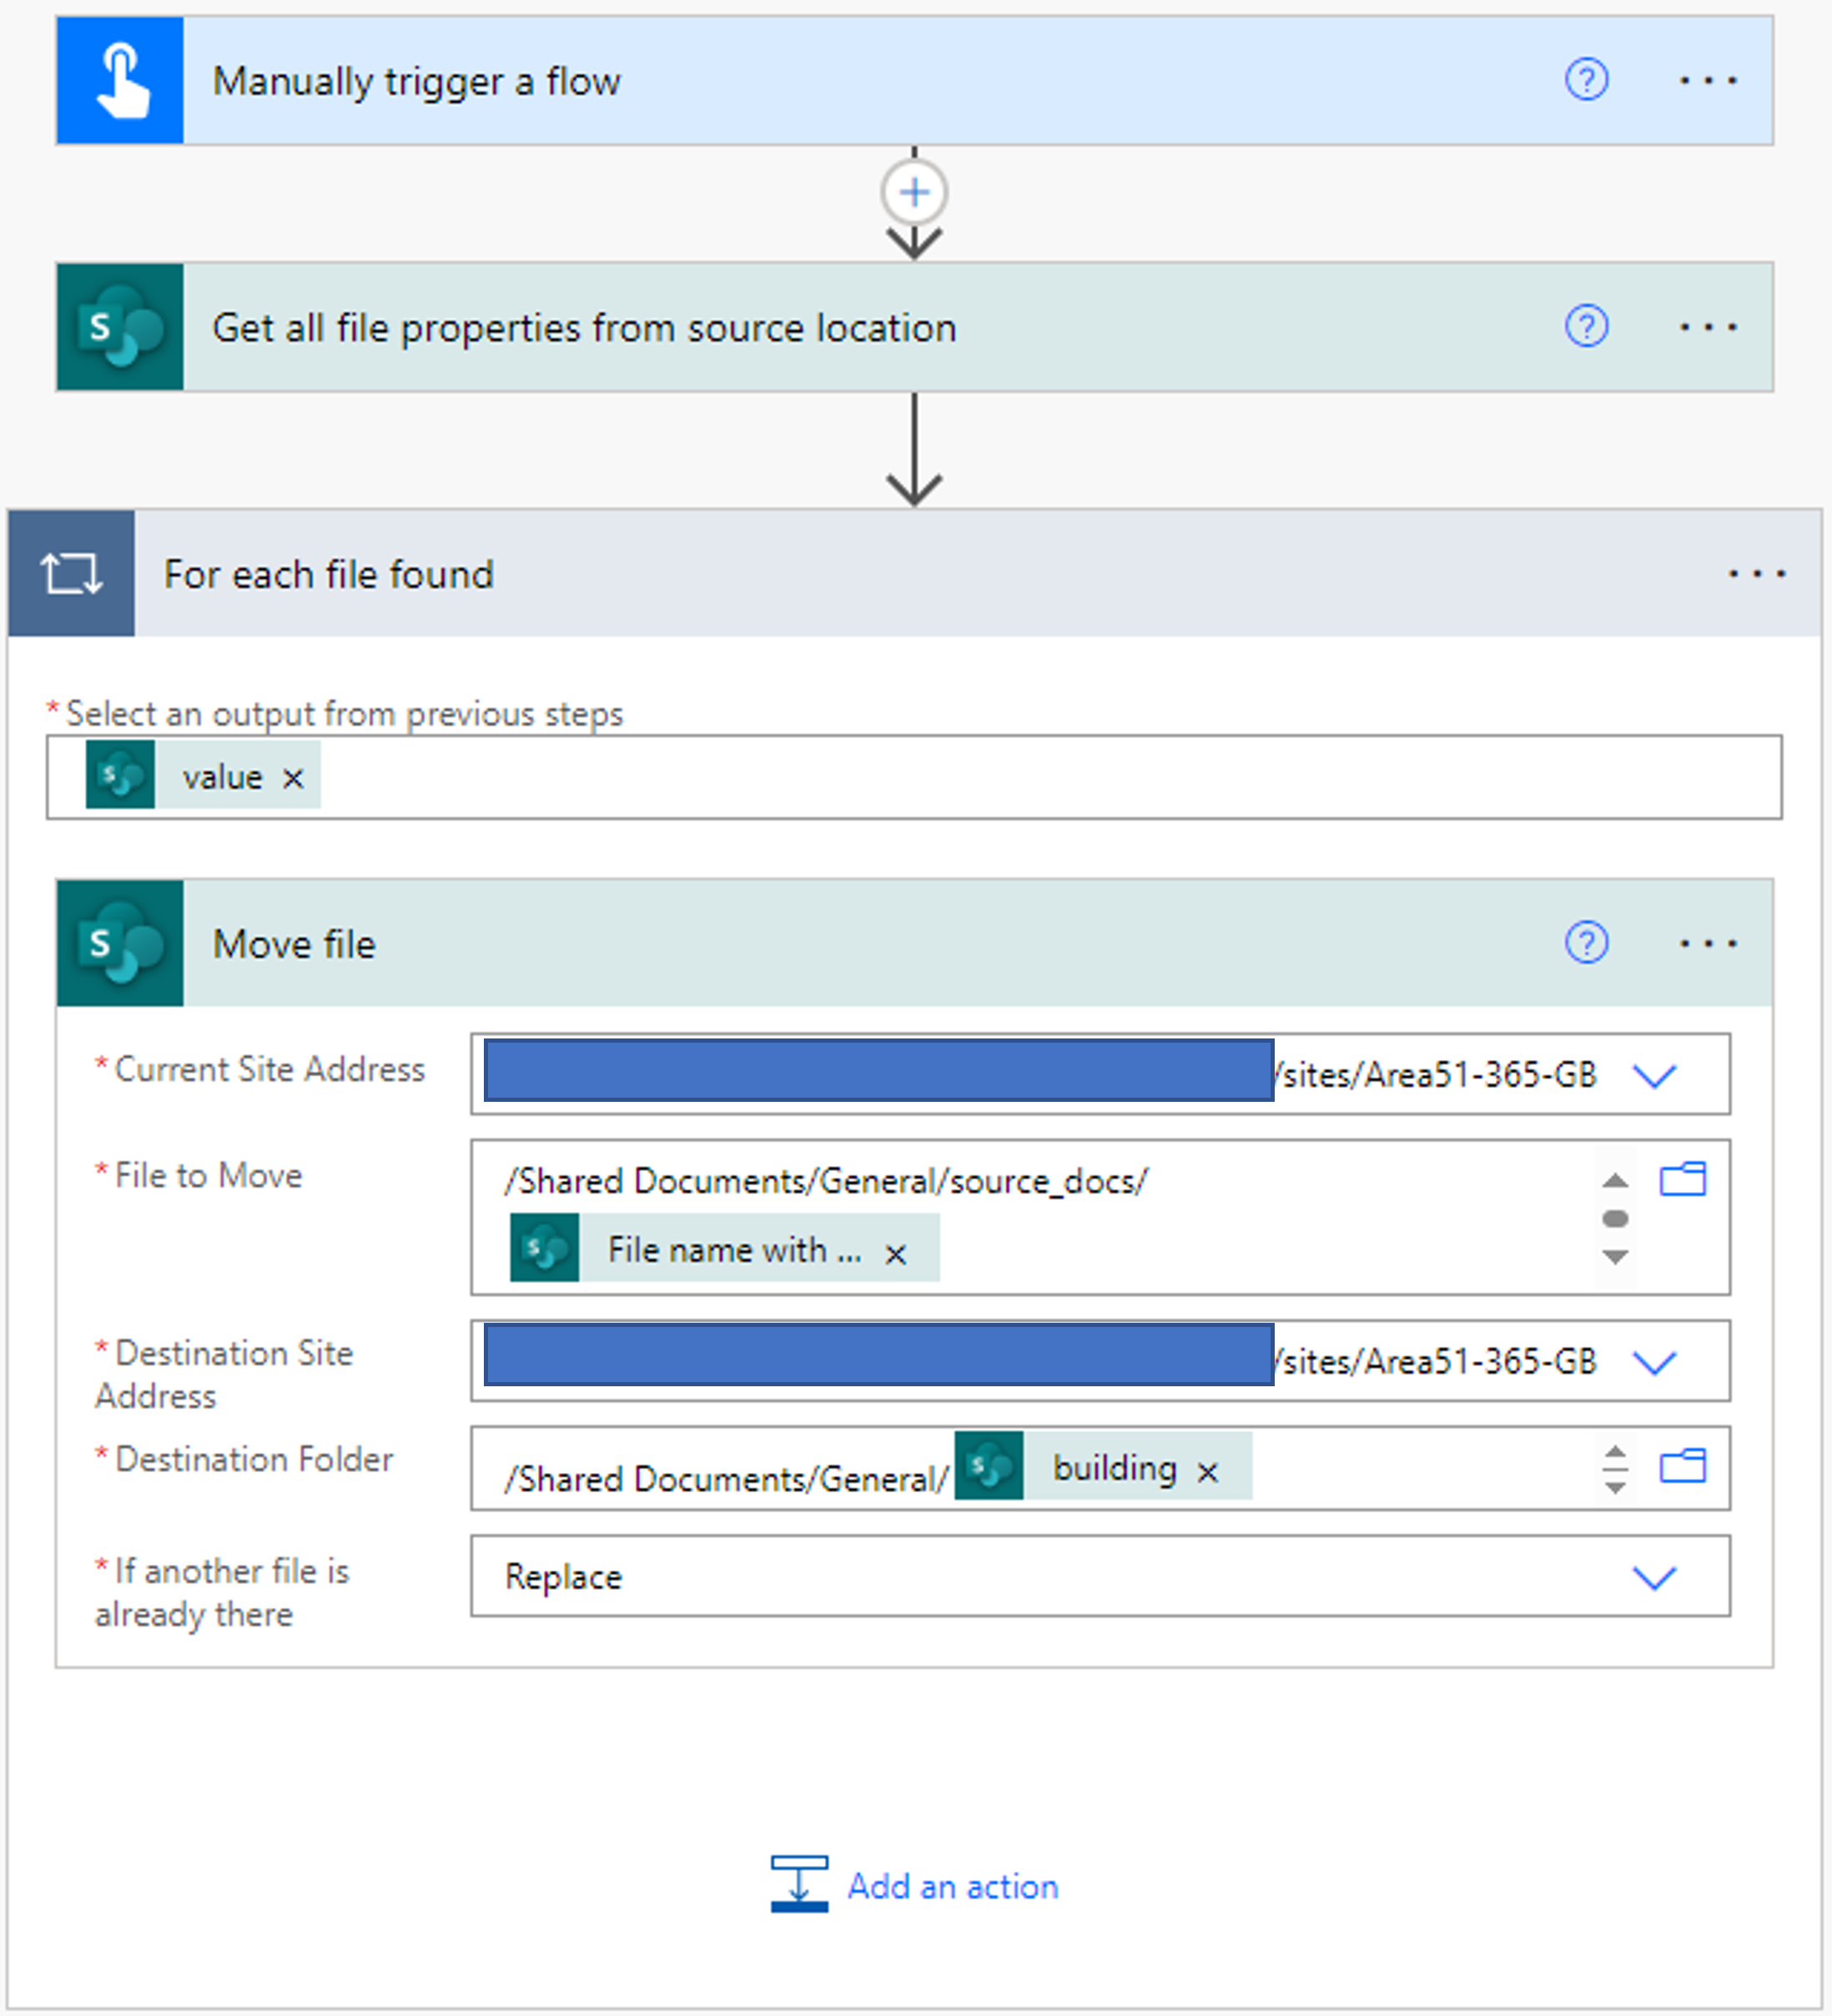Open help for Get all file properties step
Viewport: 1832px width, 2016px height.
pyautogui.click(x=1586, y=327)
